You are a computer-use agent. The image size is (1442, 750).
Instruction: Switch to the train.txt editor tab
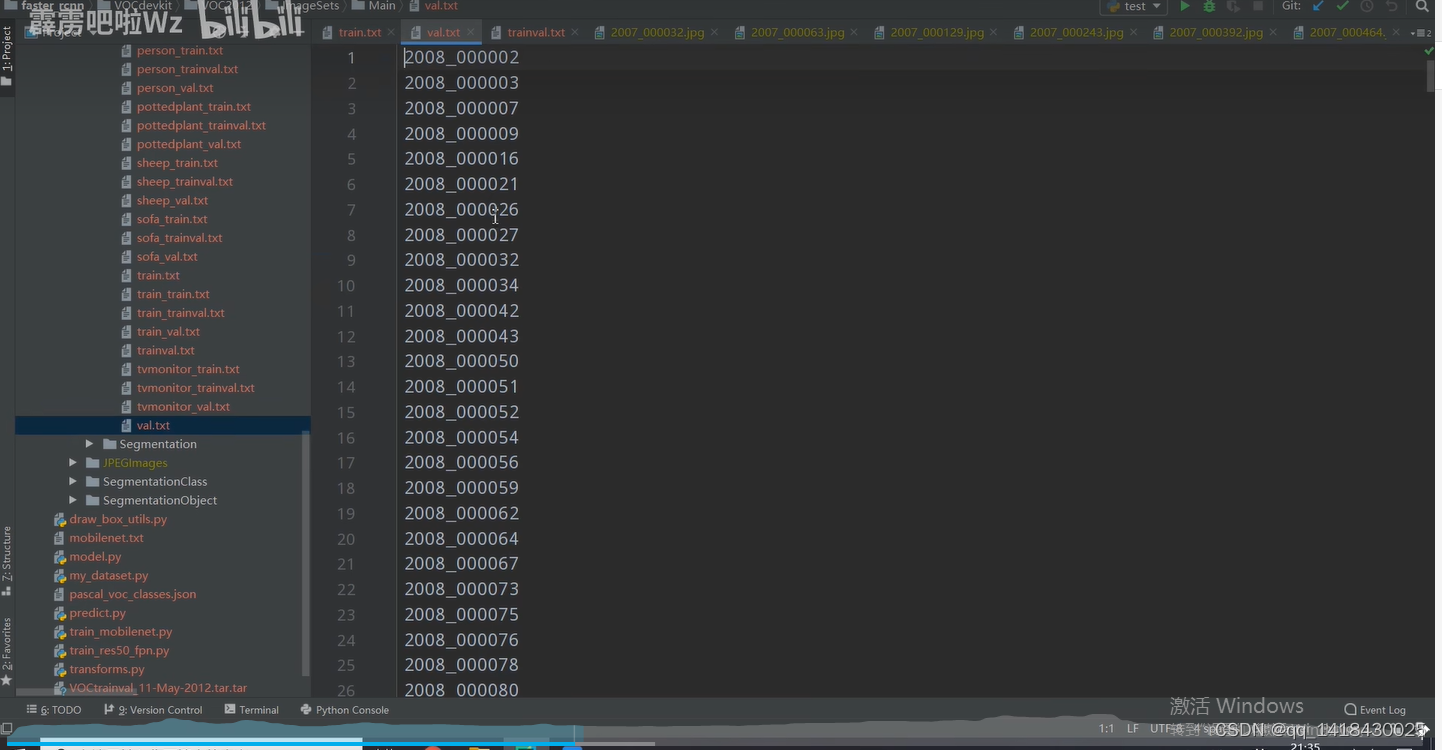(360, 32)
